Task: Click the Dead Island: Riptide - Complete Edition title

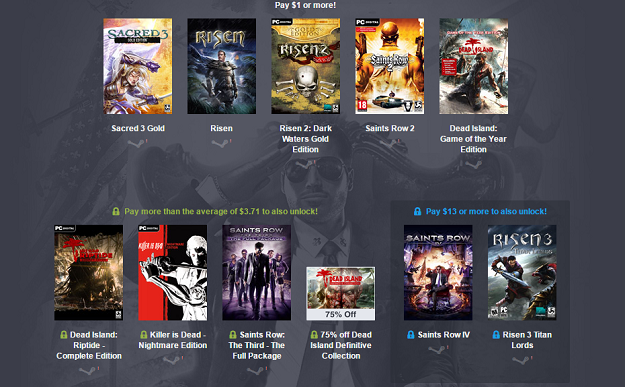Action: coord(89,345)
